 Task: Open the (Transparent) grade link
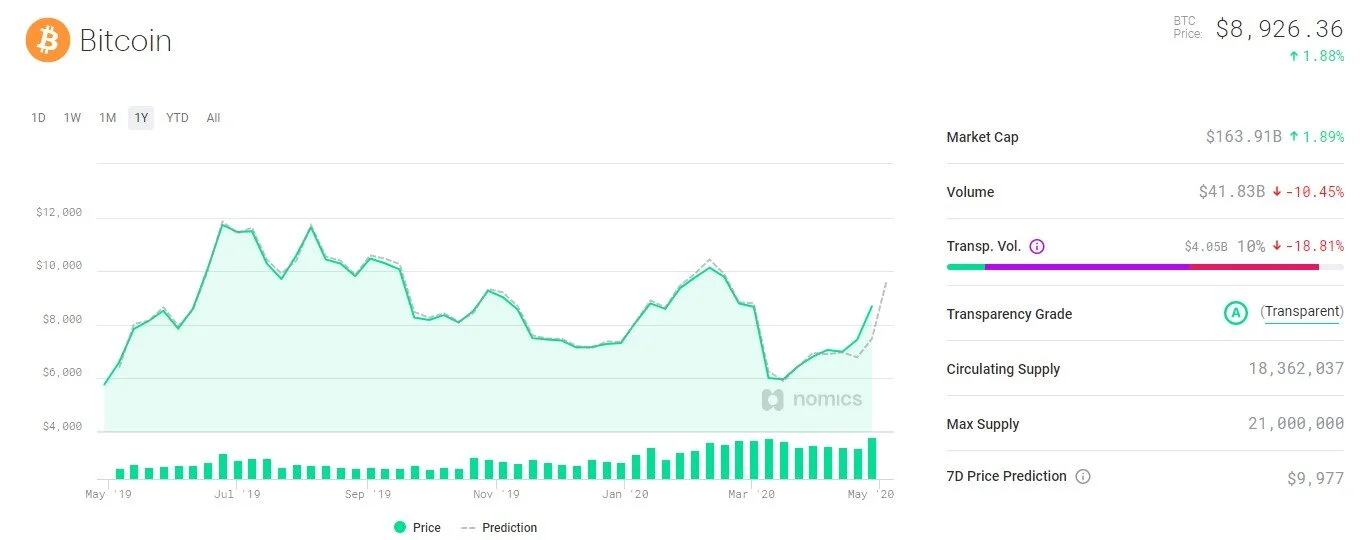[1301, 312]
